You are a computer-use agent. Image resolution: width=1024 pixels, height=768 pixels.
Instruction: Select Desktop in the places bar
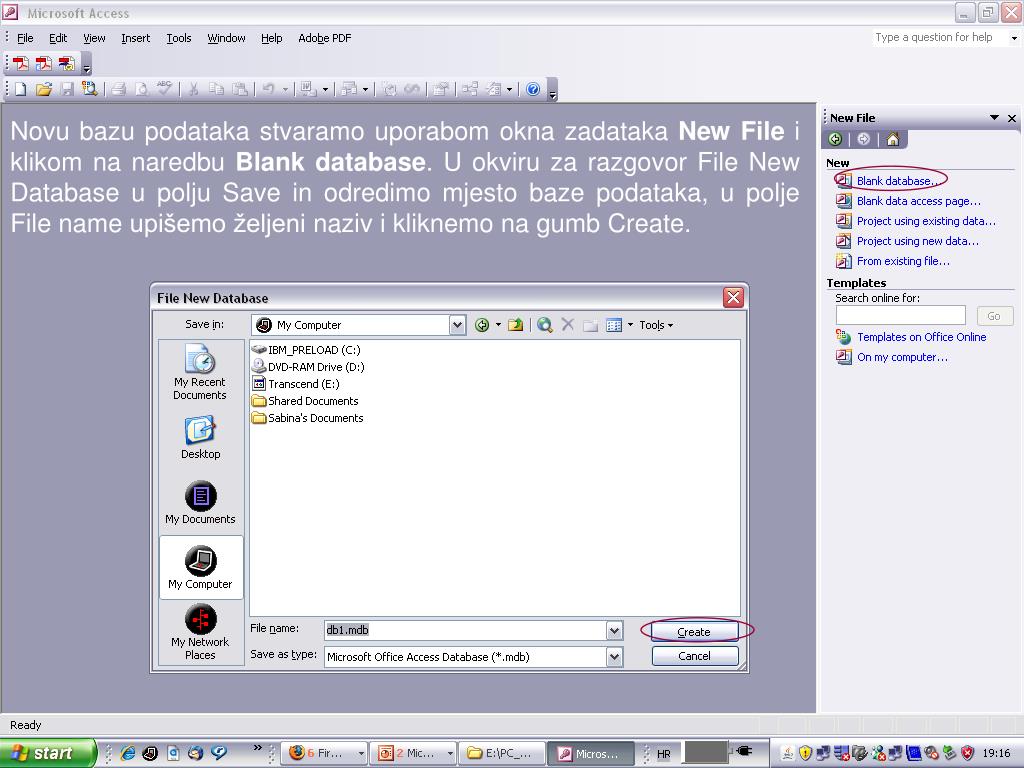coord(200,437)
